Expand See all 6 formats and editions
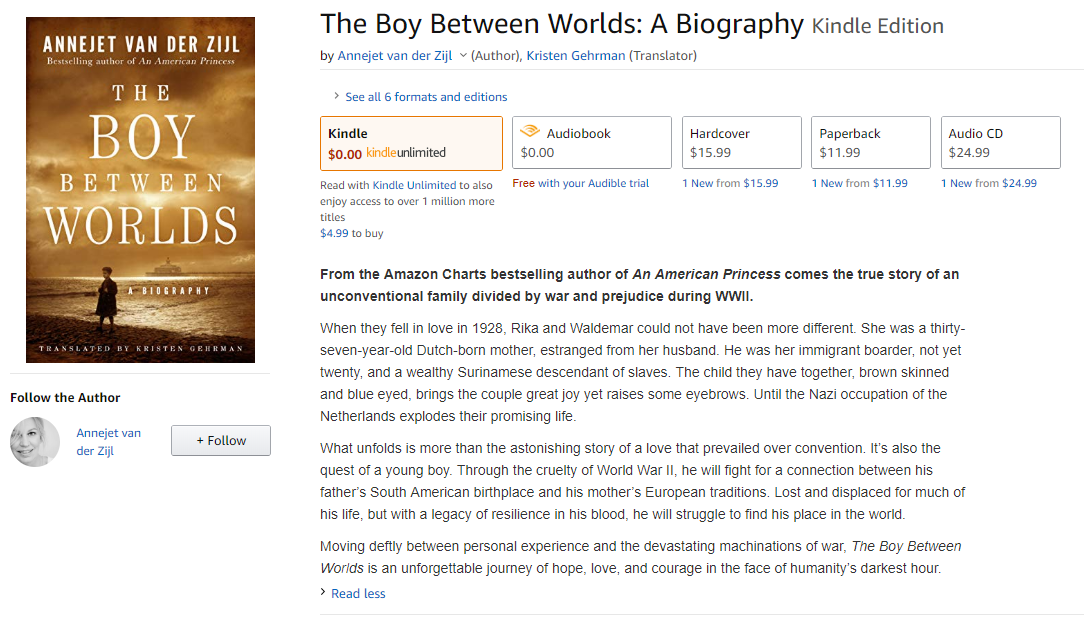 425,97
